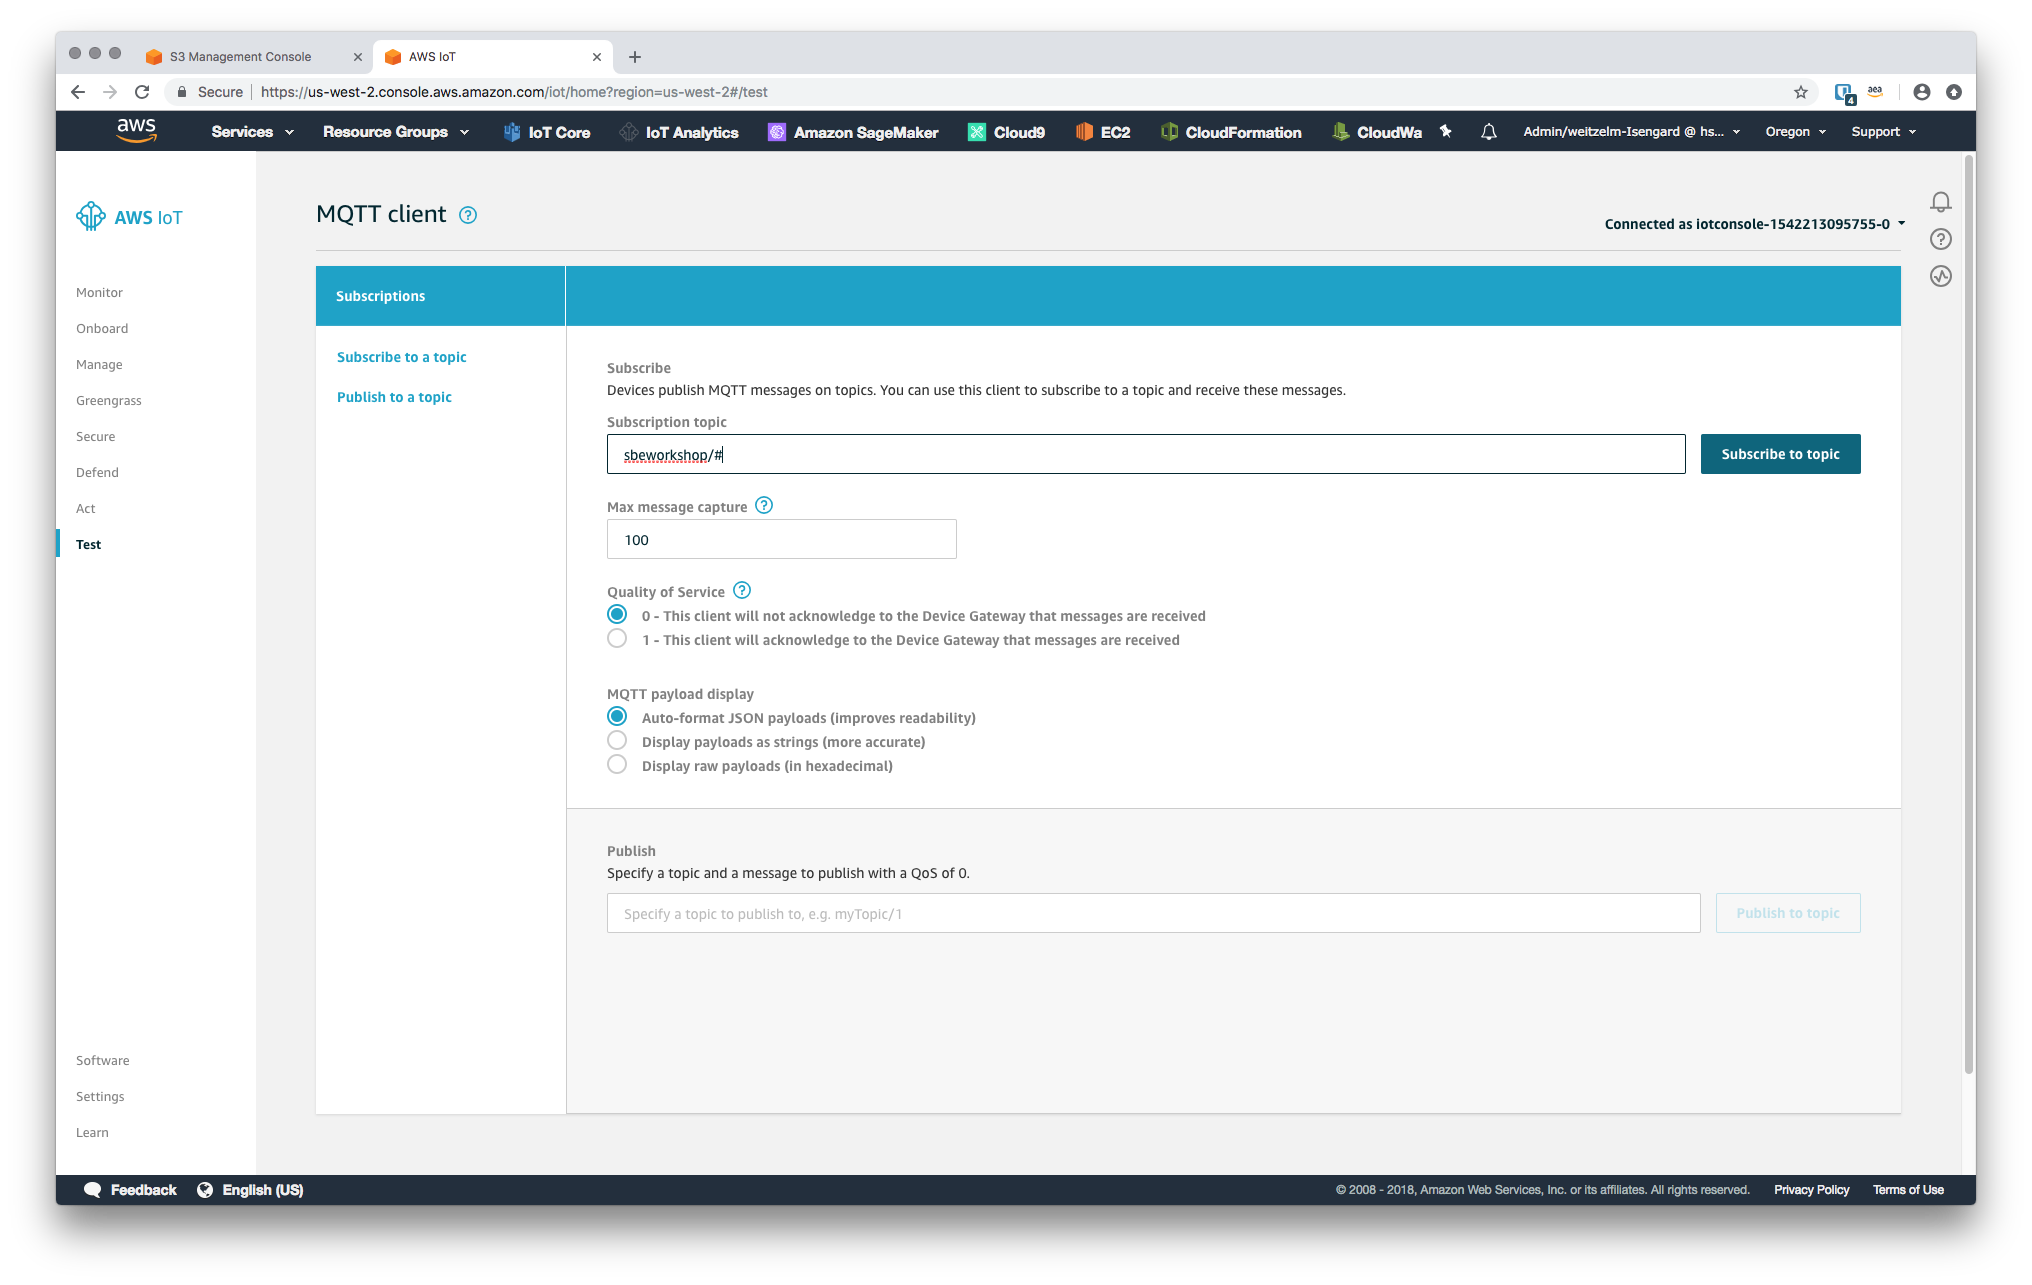This screenshot has width=2032, height=1285.
Task: Open Subscribe to a topic link
Action: pyautogui.click(x=401, y=357)
